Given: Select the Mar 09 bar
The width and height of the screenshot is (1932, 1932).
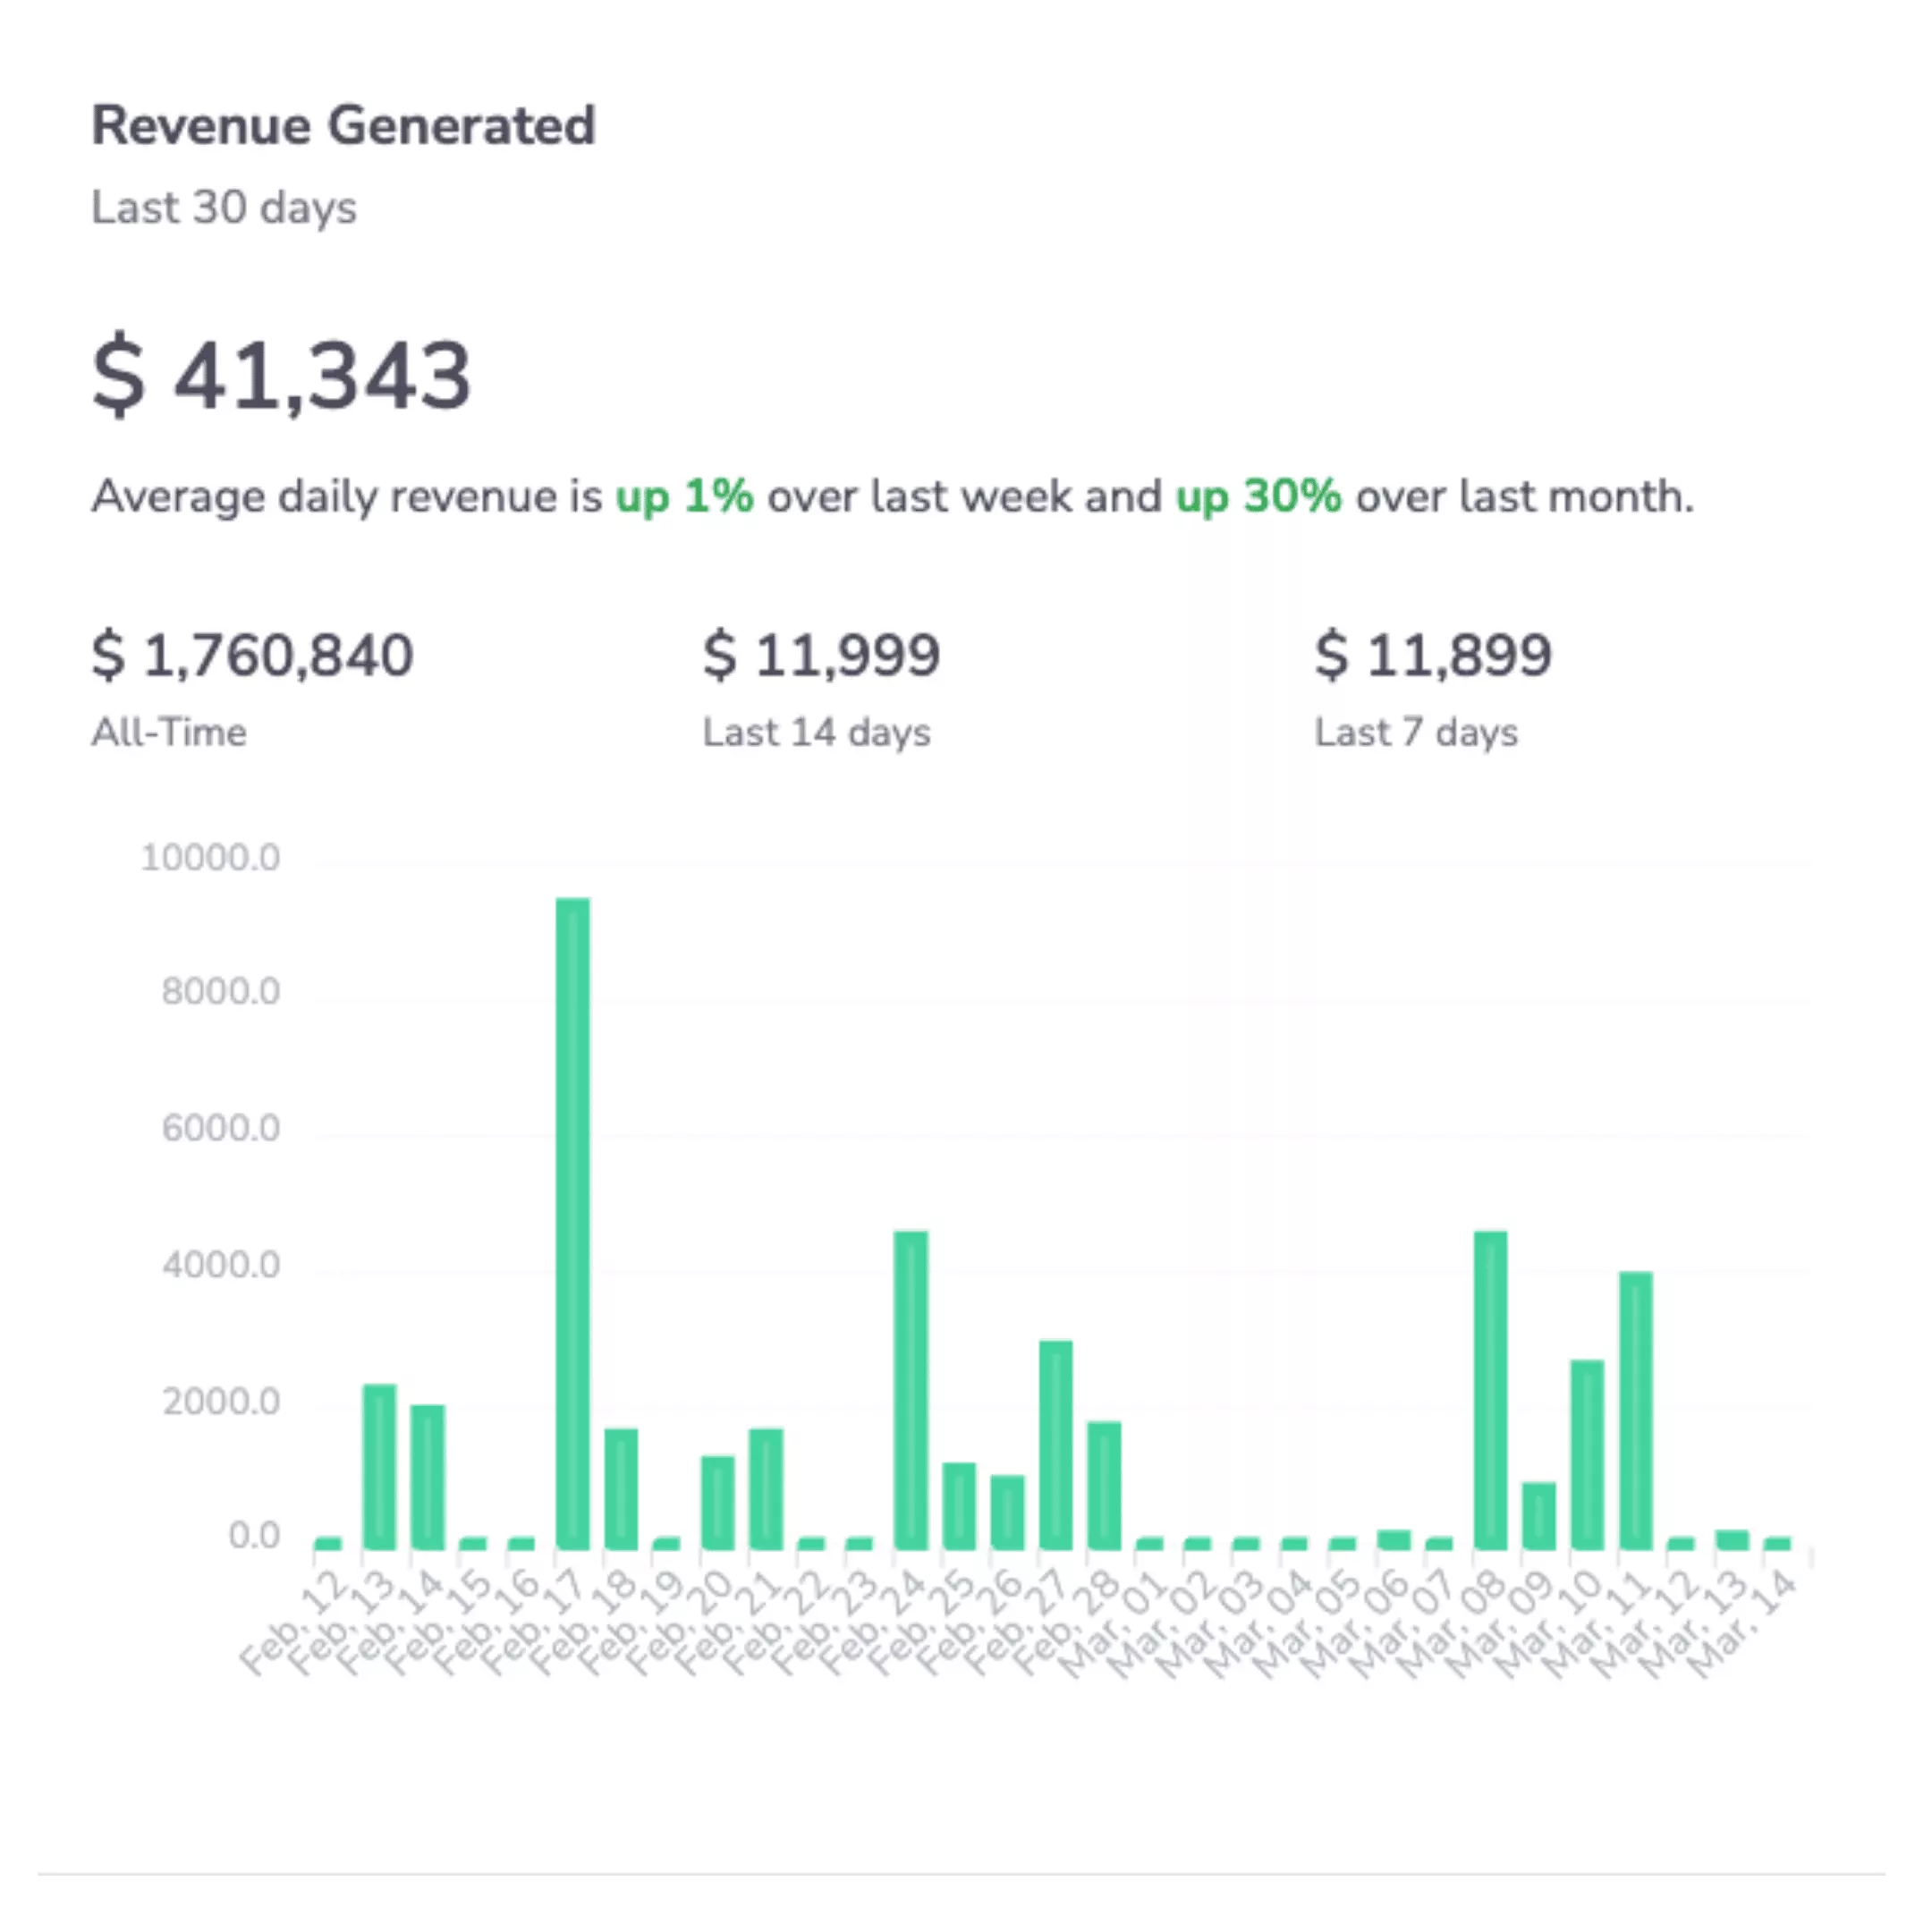Looking at the screenshot, I should click(x=1539, y=1516).
